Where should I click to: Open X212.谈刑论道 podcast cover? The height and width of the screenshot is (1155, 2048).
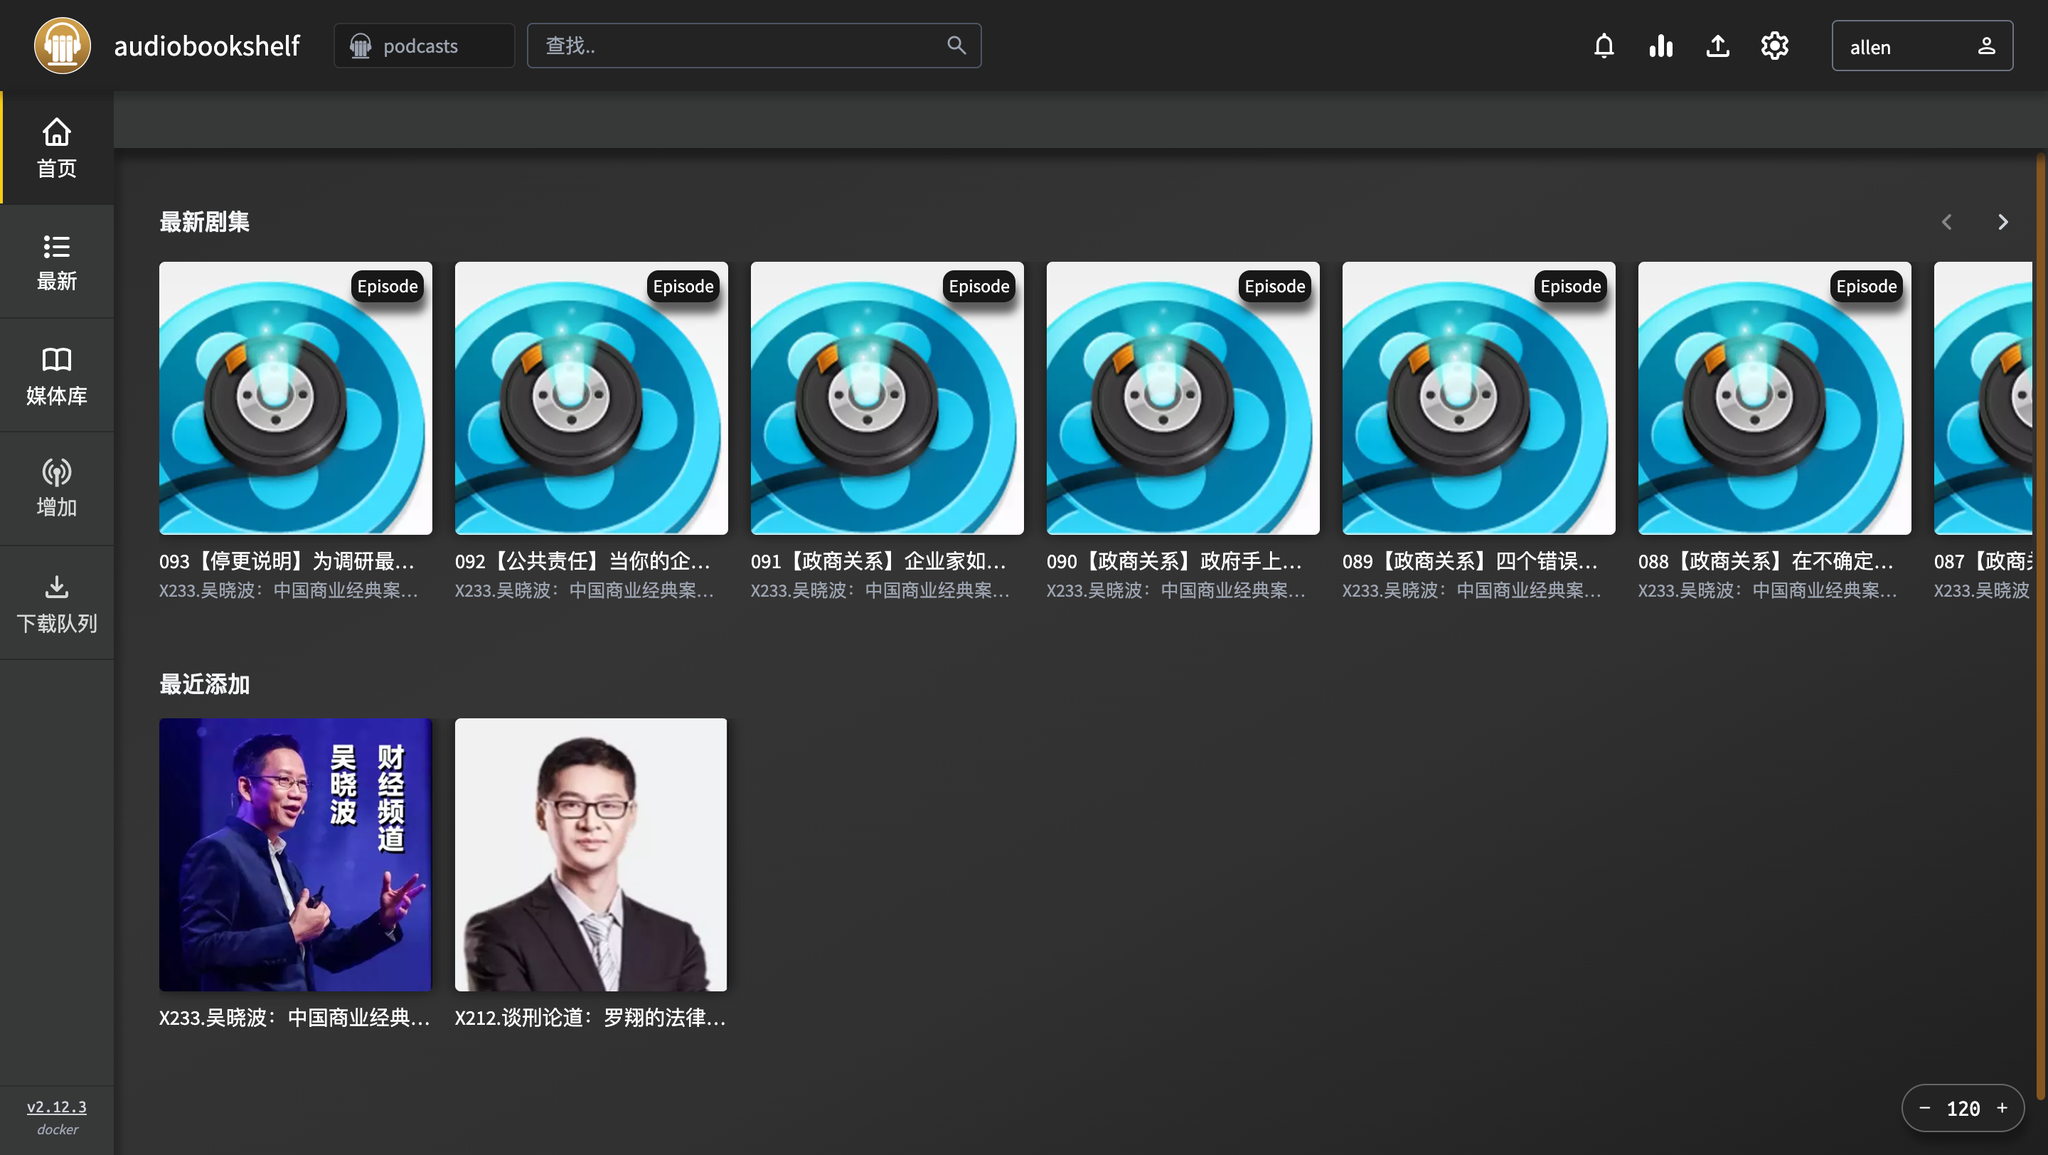point(591,855)
